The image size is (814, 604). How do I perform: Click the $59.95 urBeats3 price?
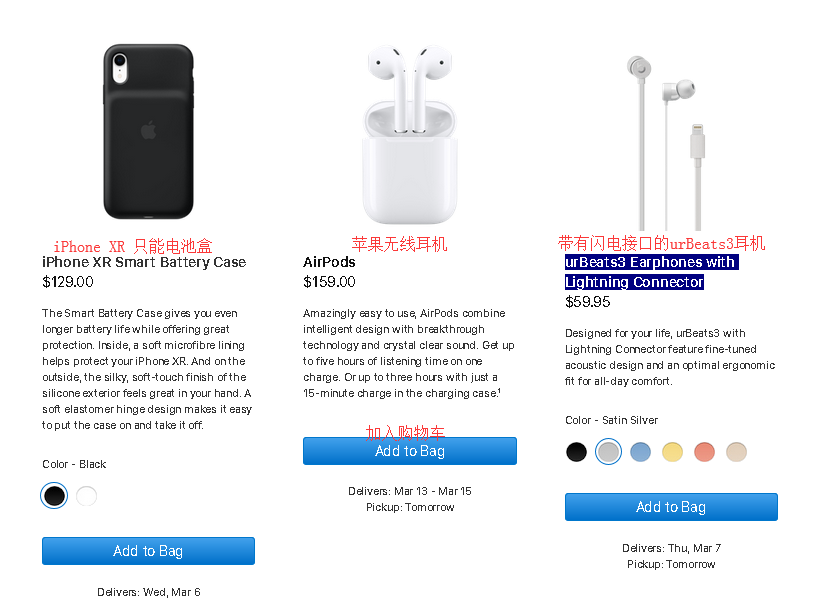[x=588, y=302]
